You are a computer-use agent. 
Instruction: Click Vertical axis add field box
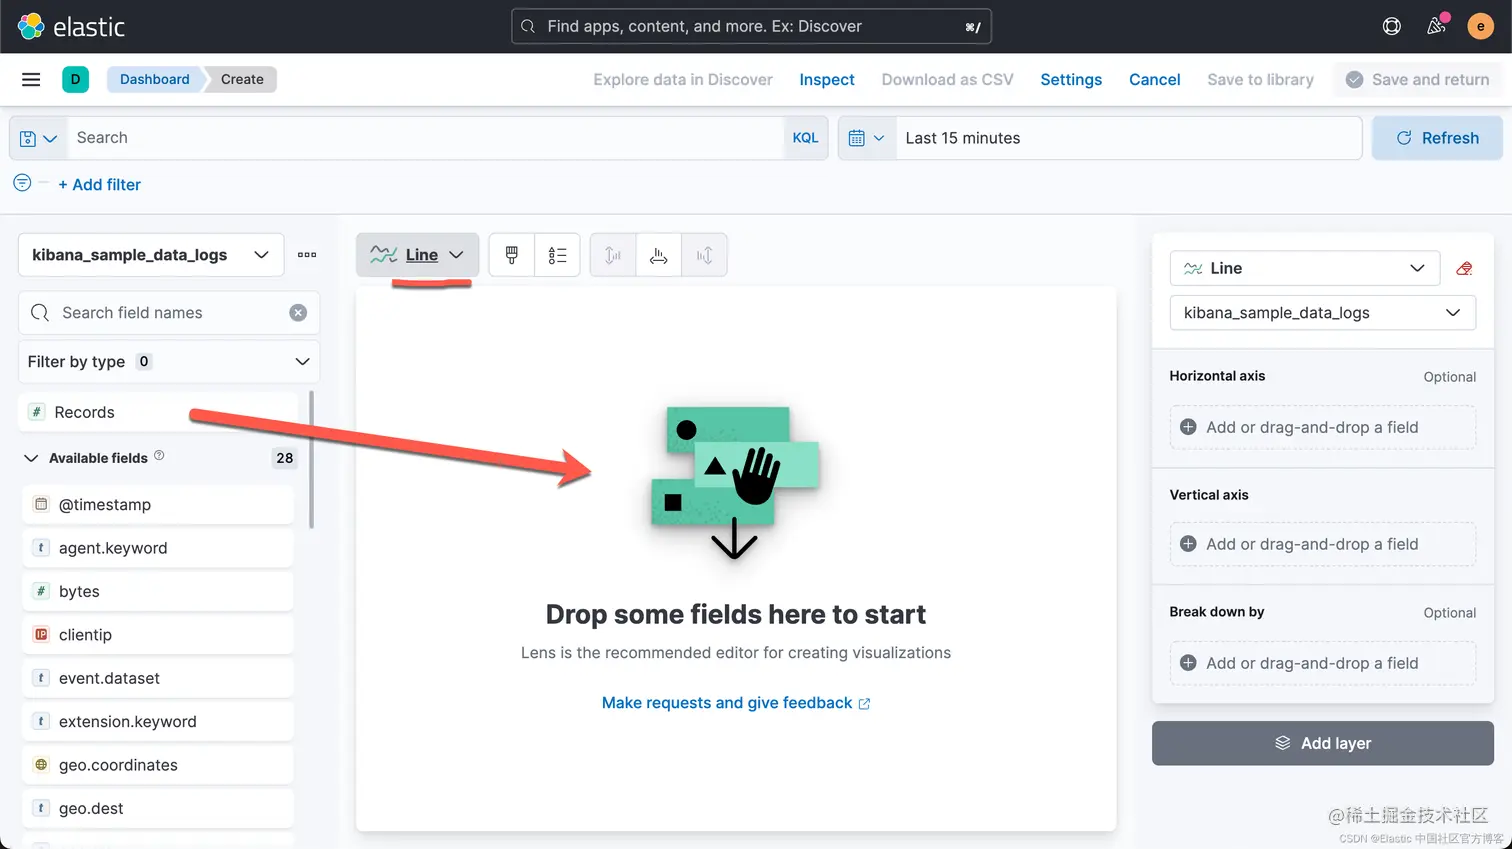coord(1322,544)
